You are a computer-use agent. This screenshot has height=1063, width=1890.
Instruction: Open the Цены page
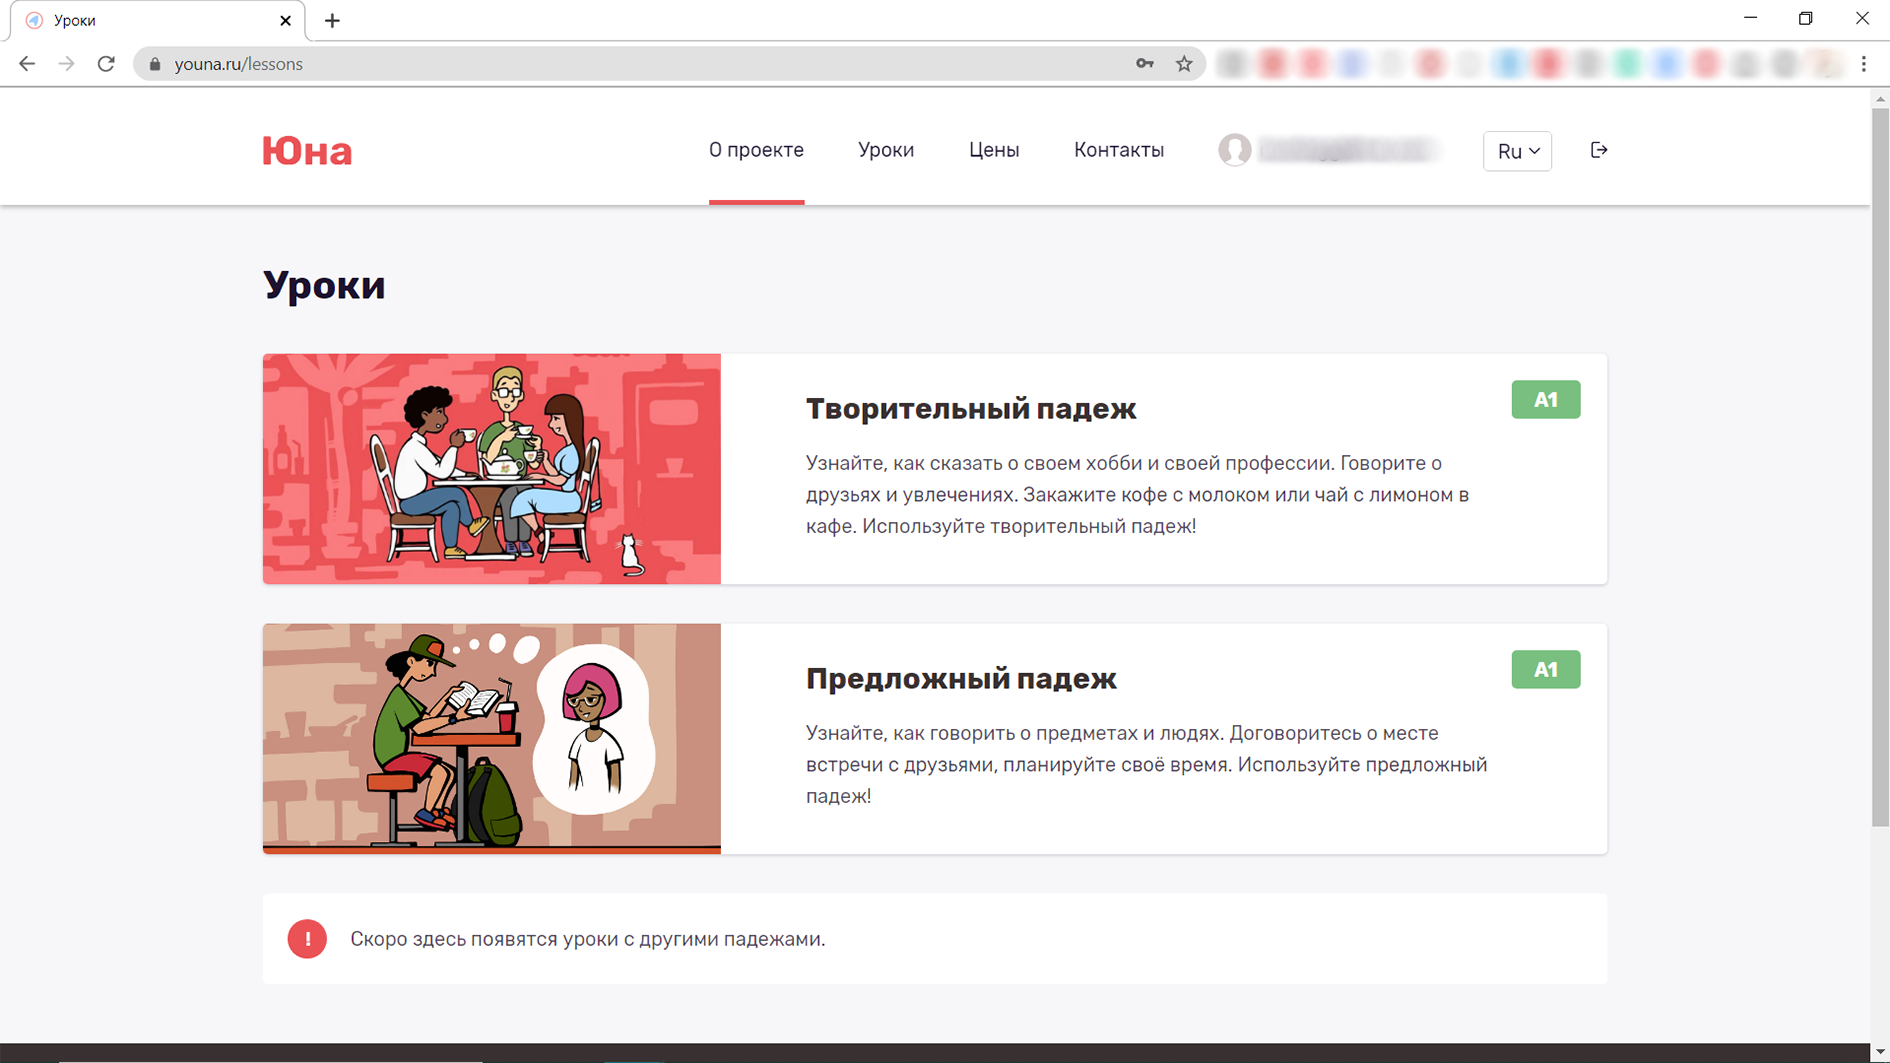[993, 150]
